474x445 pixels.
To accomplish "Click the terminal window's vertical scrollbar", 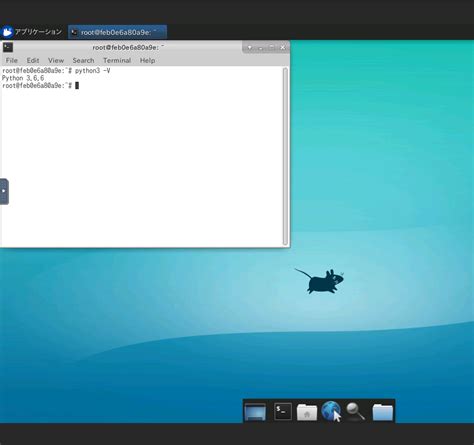I will coord(285,156).
